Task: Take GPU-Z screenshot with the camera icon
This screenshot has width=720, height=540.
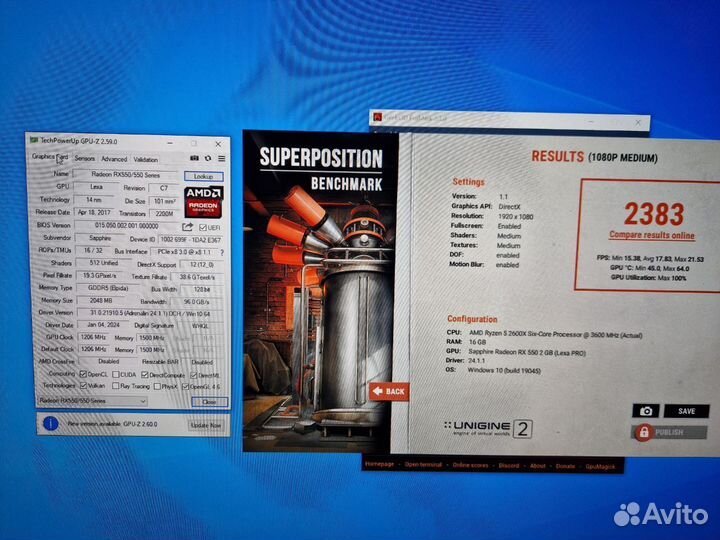Action: click(x=195, y=158)
